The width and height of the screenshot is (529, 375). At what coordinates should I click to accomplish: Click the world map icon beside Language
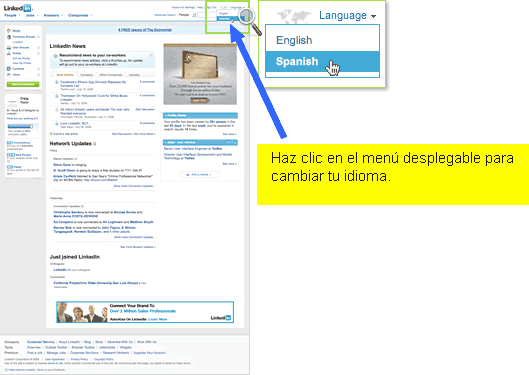[x=294, y=16]
